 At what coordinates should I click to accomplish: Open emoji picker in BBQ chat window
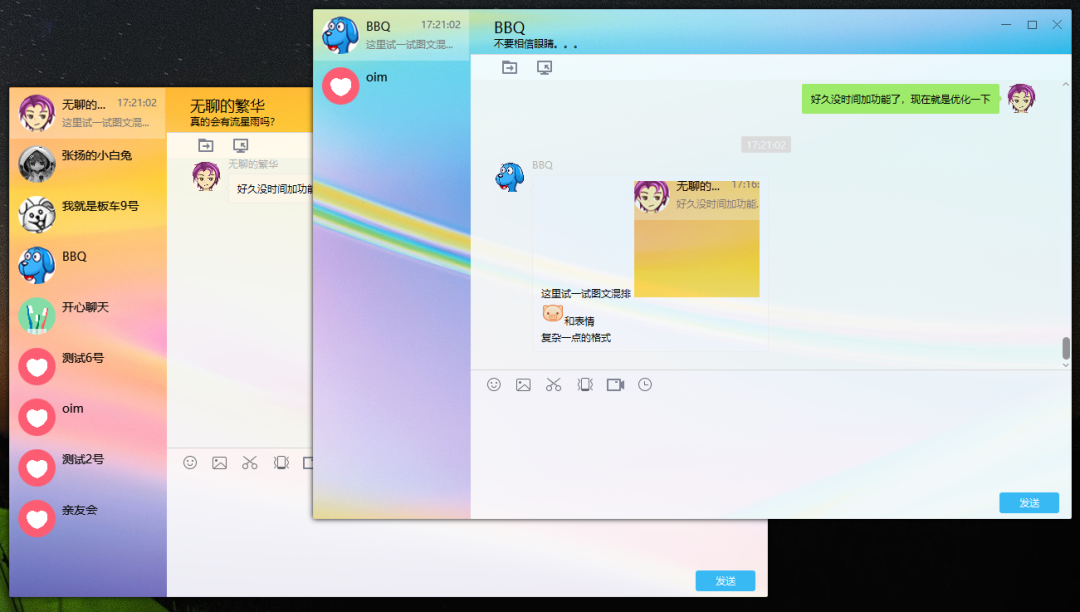pyautogui.click(x=493, y=385)
